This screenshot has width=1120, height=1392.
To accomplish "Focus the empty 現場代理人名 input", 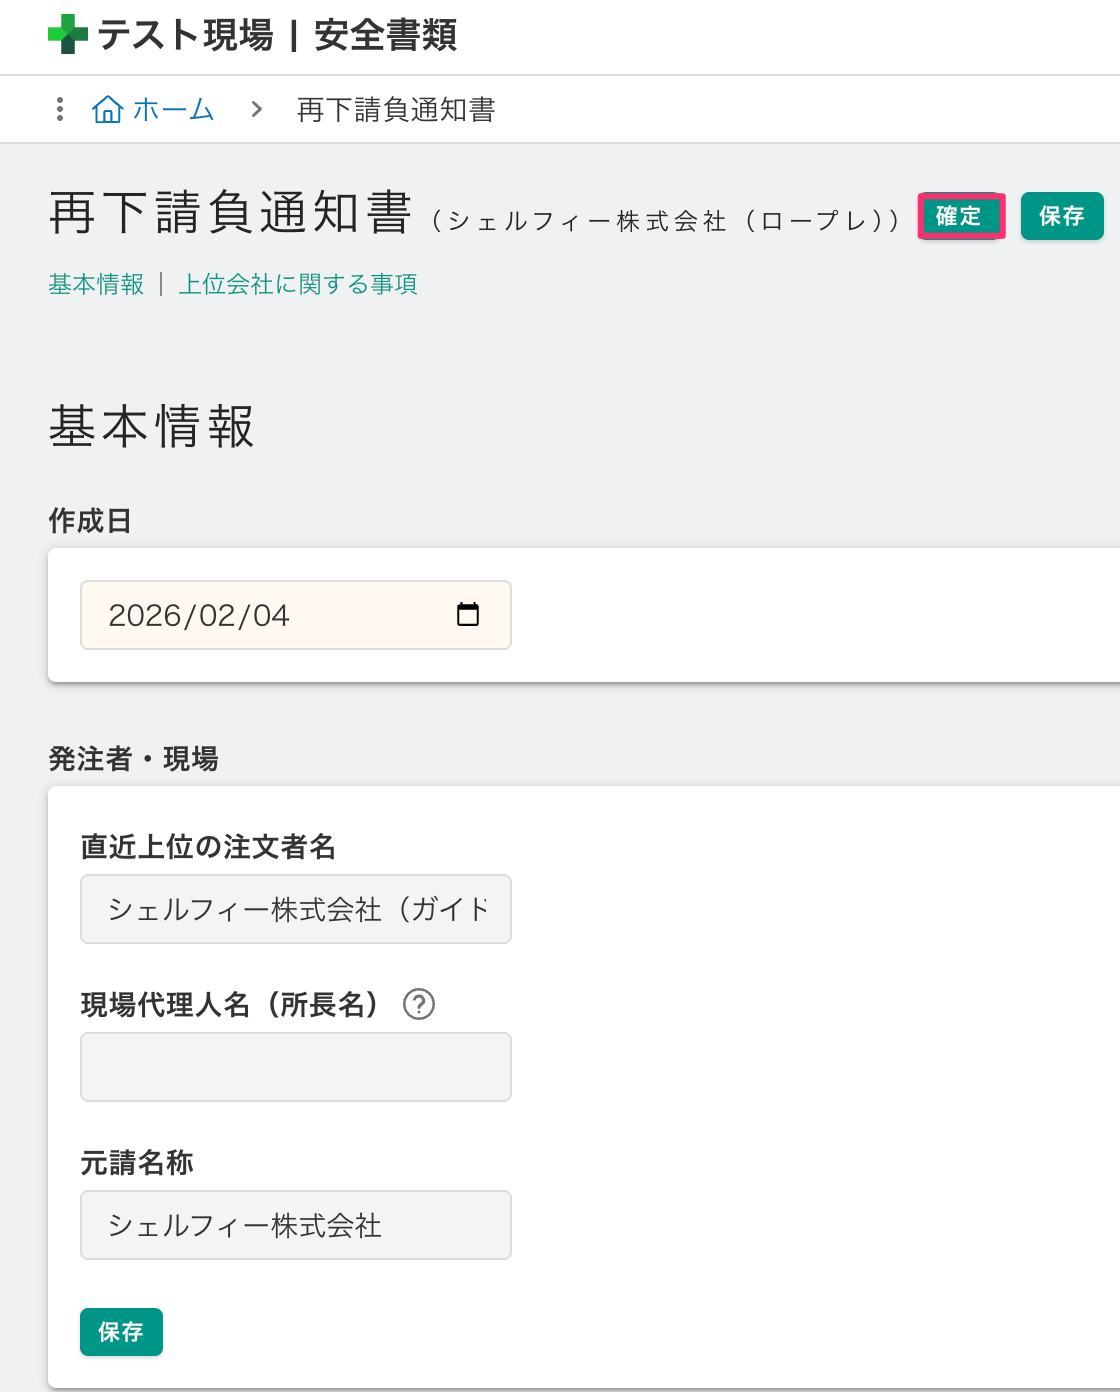I will [x=296, y=1067].
